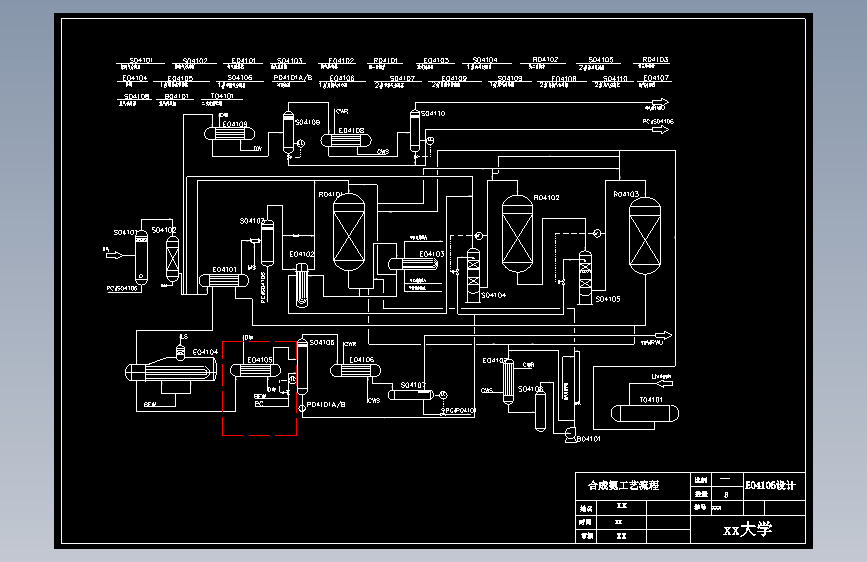Pick the S04106 tall separator vessel

tap(302, 366)
